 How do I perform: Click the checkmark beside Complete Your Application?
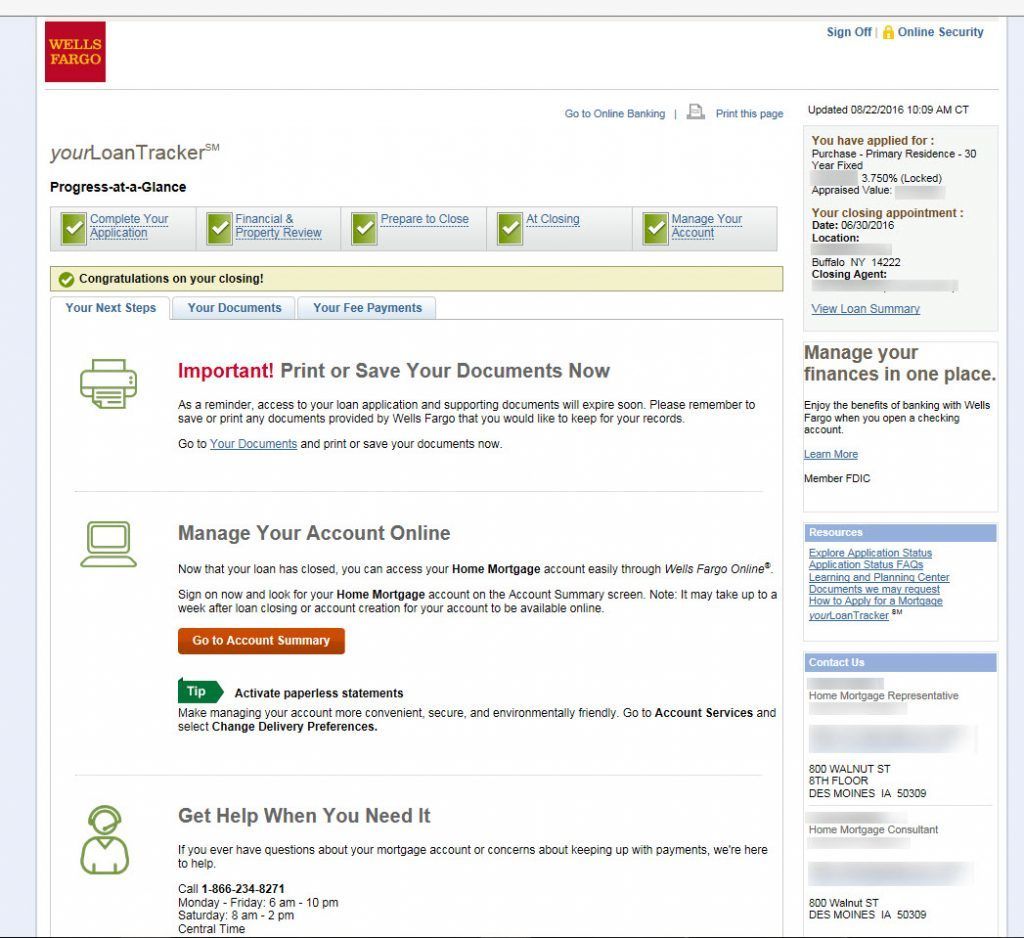click(73, 229)
